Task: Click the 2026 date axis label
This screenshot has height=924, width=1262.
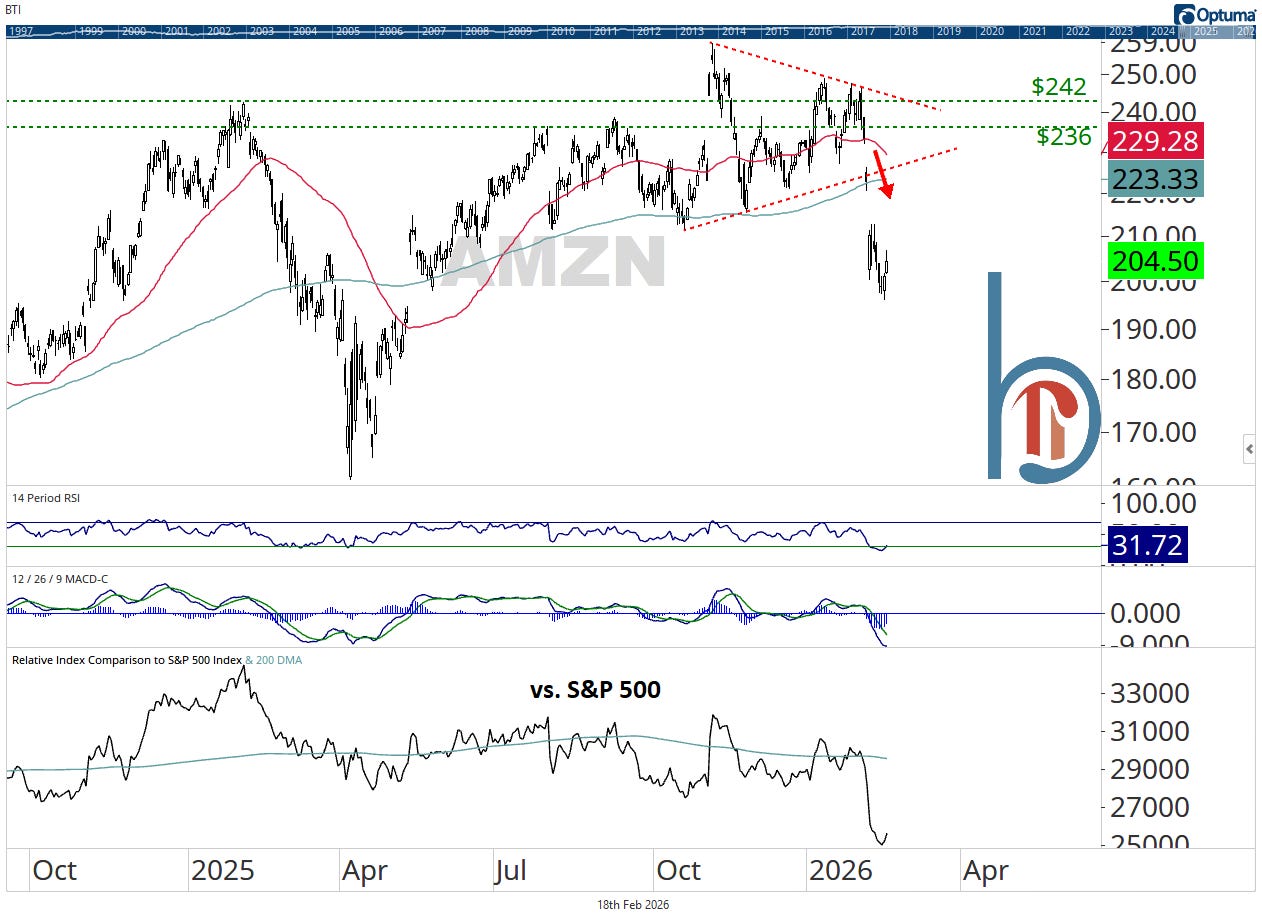Action: click(x=840, y=870)
